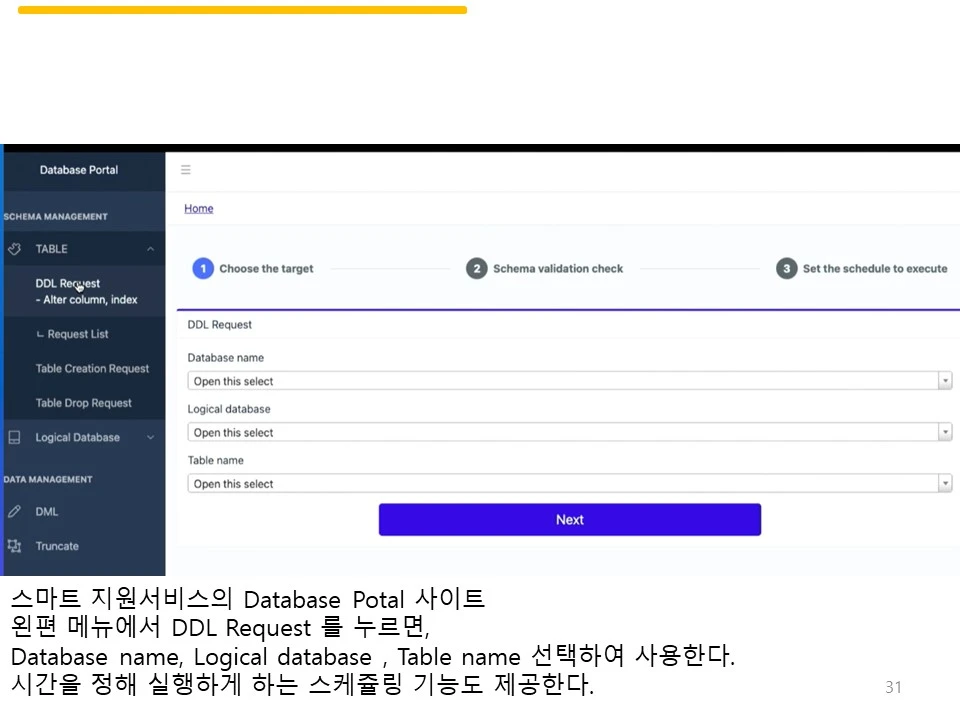Open the Database name select dropdown
The height and width of the screenshot is (720, 960).
[569, 381]
